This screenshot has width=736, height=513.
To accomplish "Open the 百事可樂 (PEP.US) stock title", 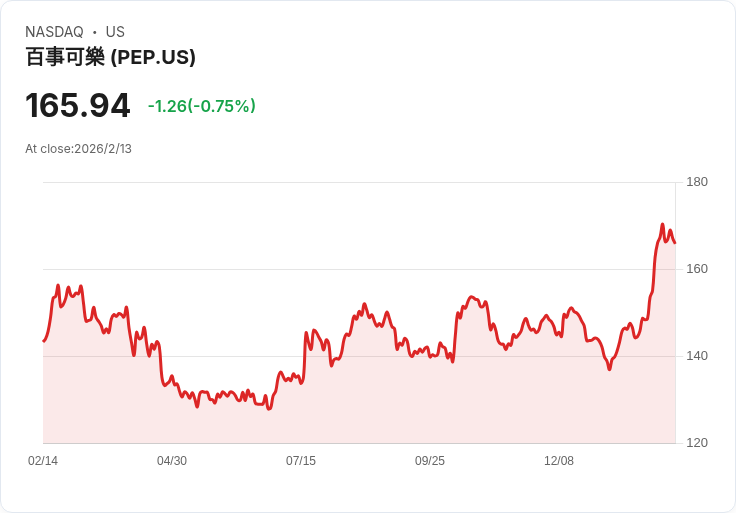I will coord(110,57).
